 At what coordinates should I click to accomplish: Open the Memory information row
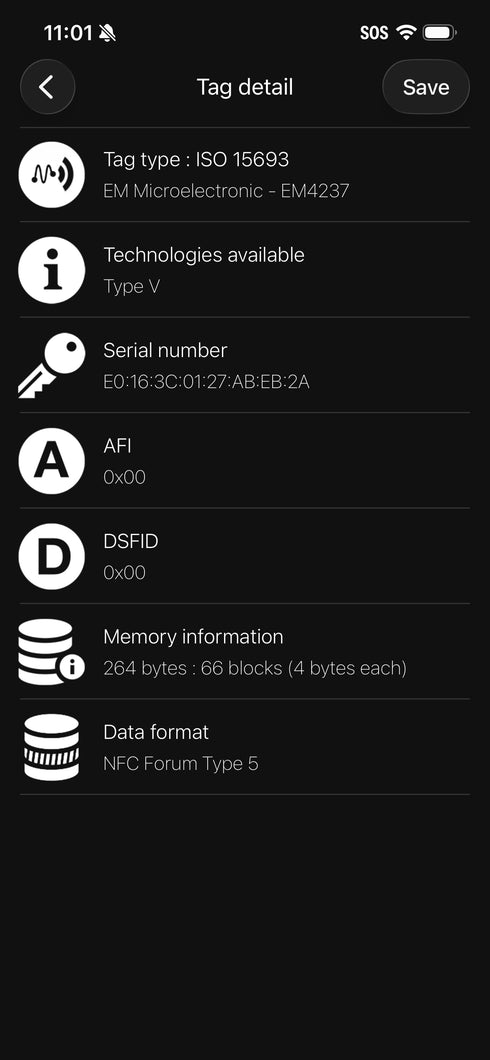pos(245,652)
